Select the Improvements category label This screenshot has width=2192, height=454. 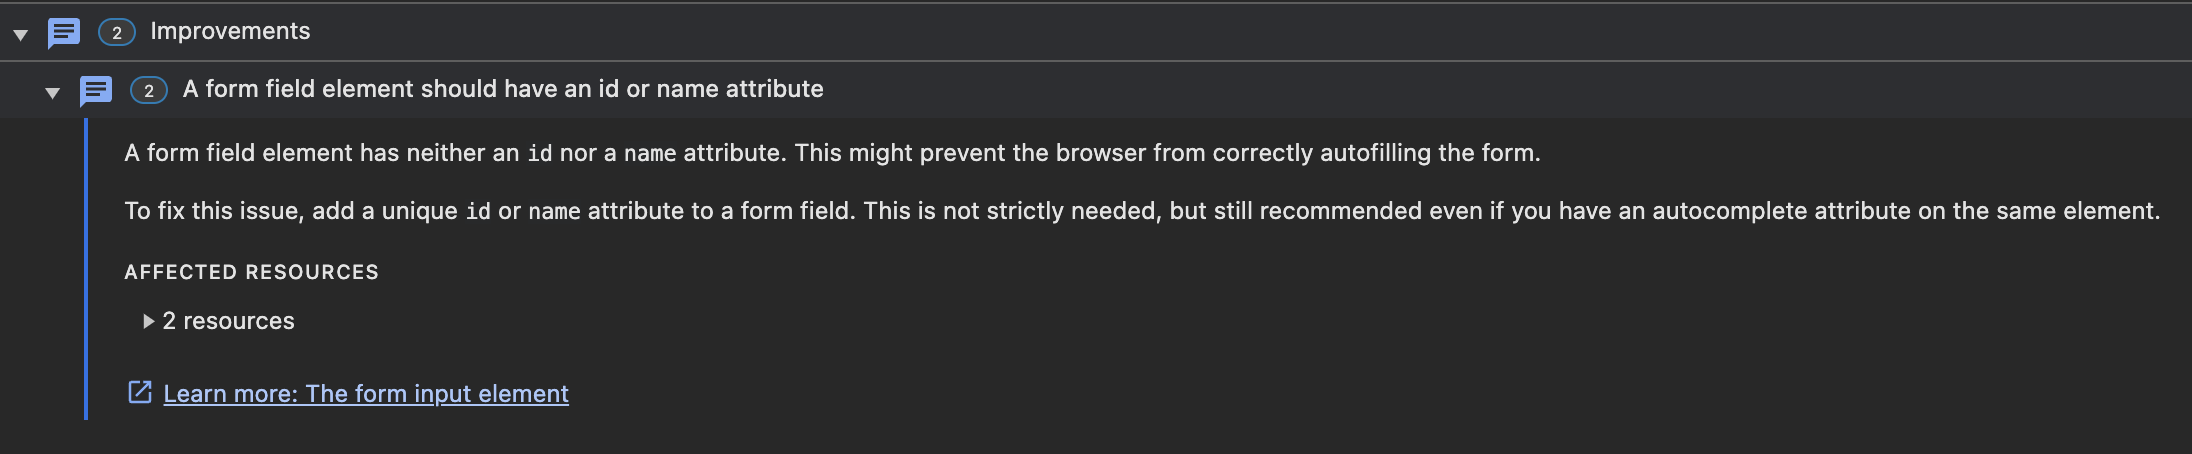230,31
